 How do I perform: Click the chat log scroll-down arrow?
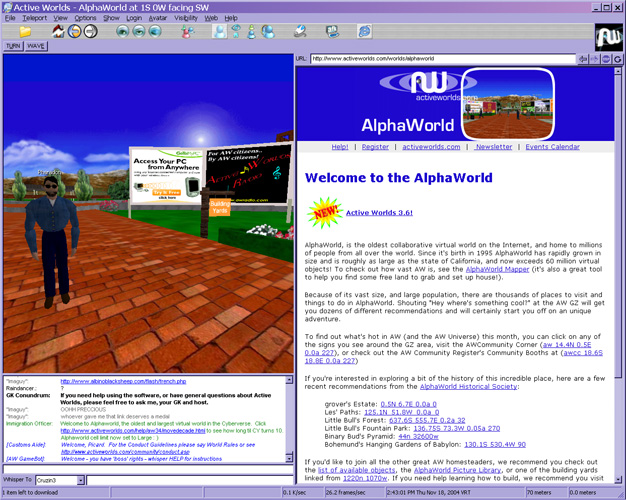[289, 458]
